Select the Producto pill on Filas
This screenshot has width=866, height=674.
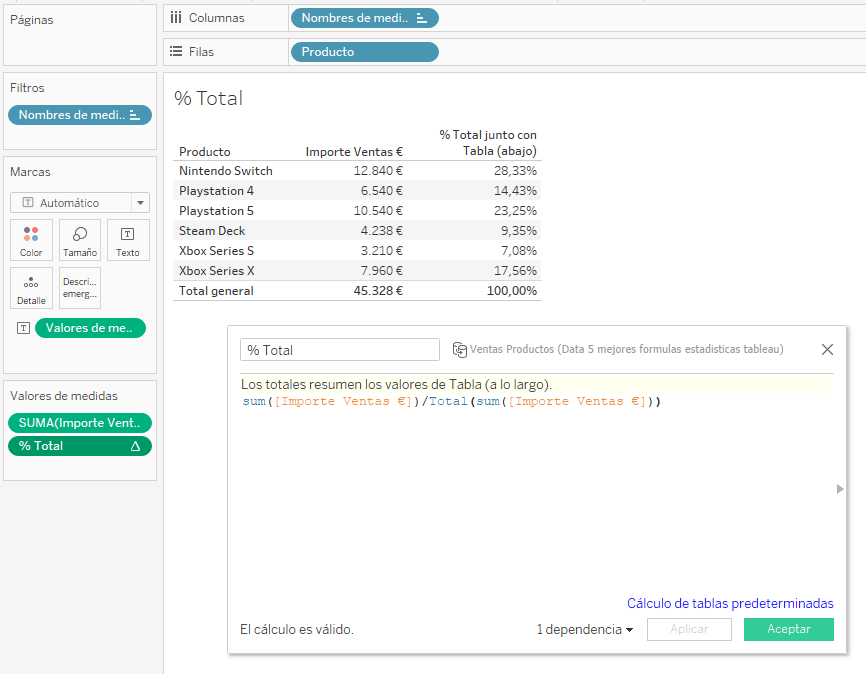click(x=365, y=52)
